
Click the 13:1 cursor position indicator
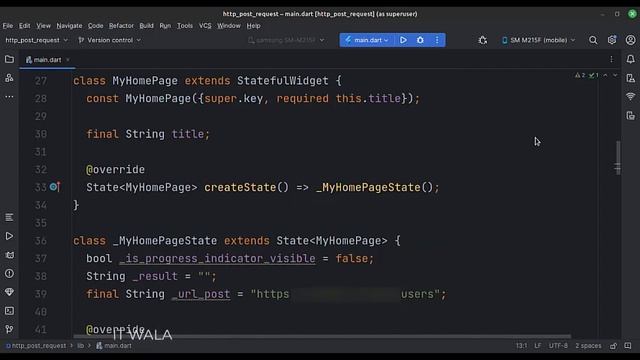(521, 346)
